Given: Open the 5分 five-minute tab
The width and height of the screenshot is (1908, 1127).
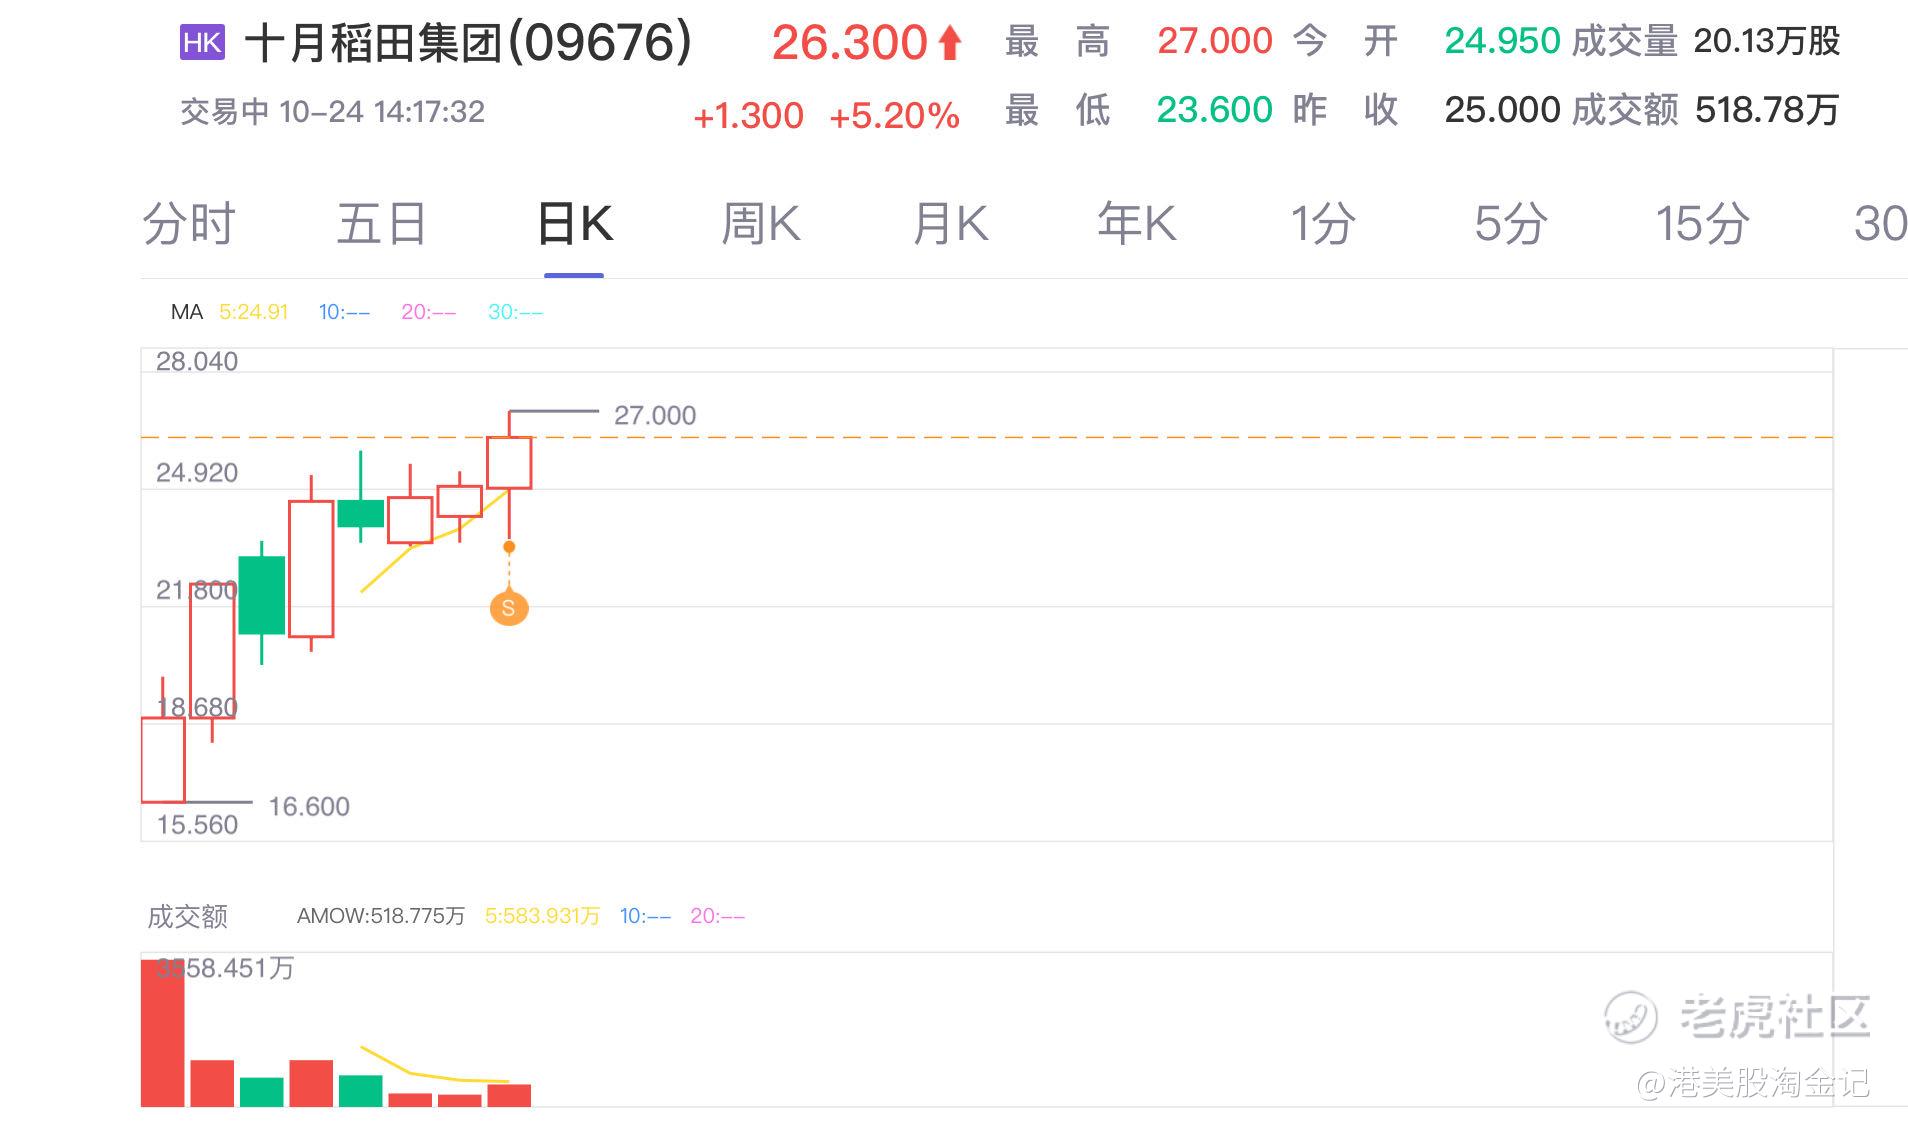Looking at the screenshot, I should pyautogui.click(x=1511, y=223).
